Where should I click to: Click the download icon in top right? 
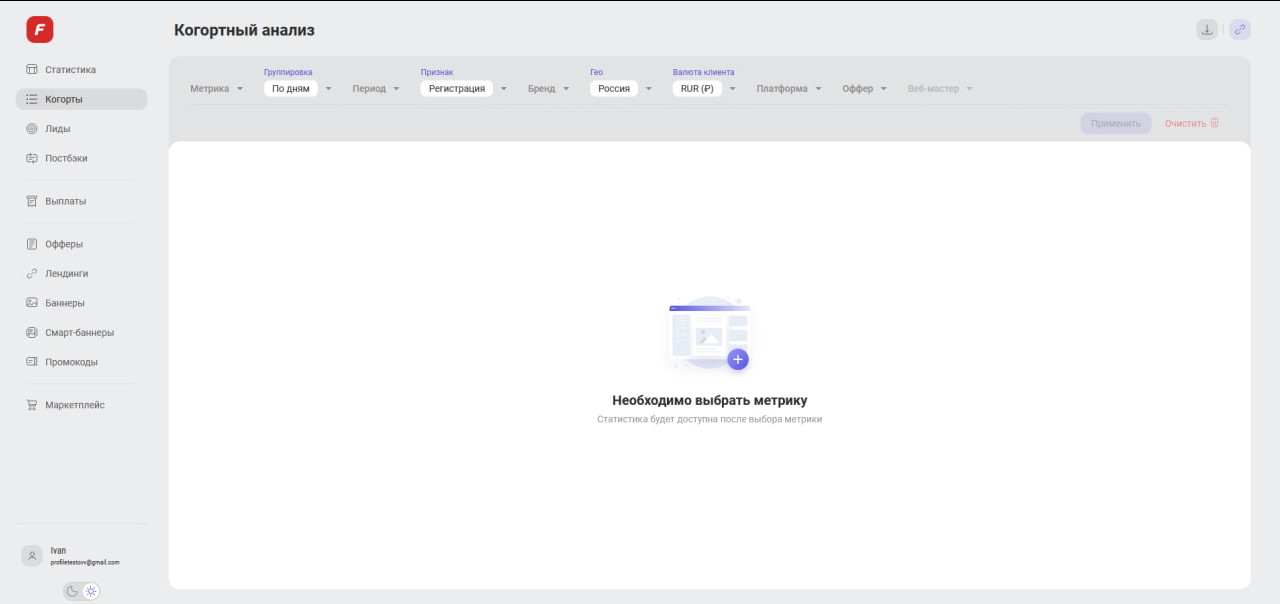[x=1207, y=30]
